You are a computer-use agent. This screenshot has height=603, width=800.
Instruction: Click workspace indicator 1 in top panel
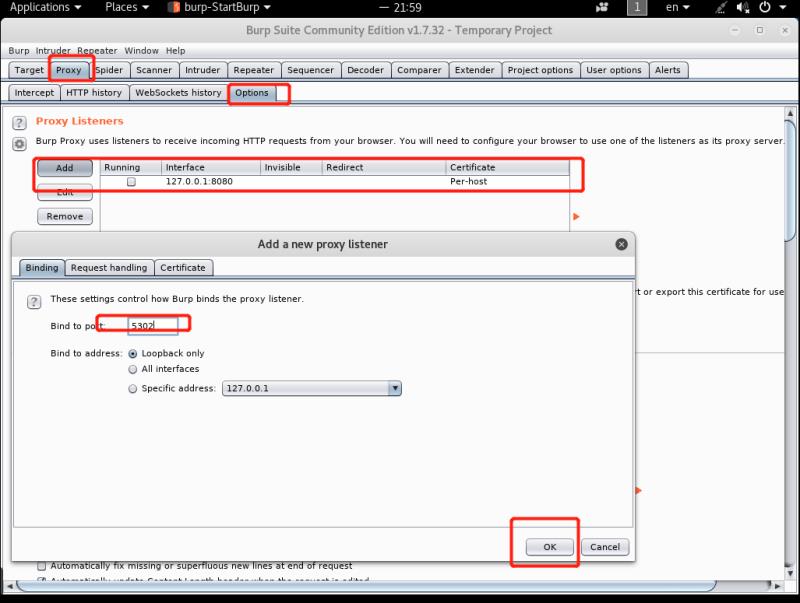(637, 7)
